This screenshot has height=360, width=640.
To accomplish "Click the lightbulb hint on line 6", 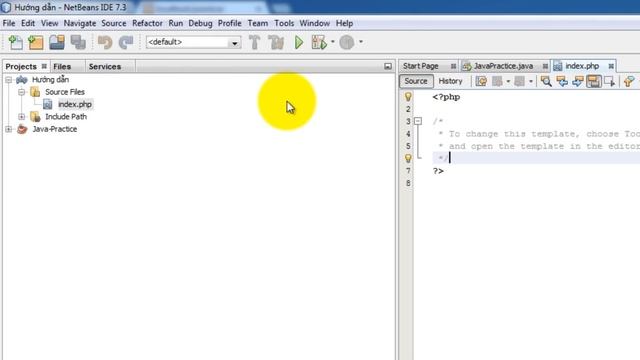I will pyautogui.click(x=408, y=158).
